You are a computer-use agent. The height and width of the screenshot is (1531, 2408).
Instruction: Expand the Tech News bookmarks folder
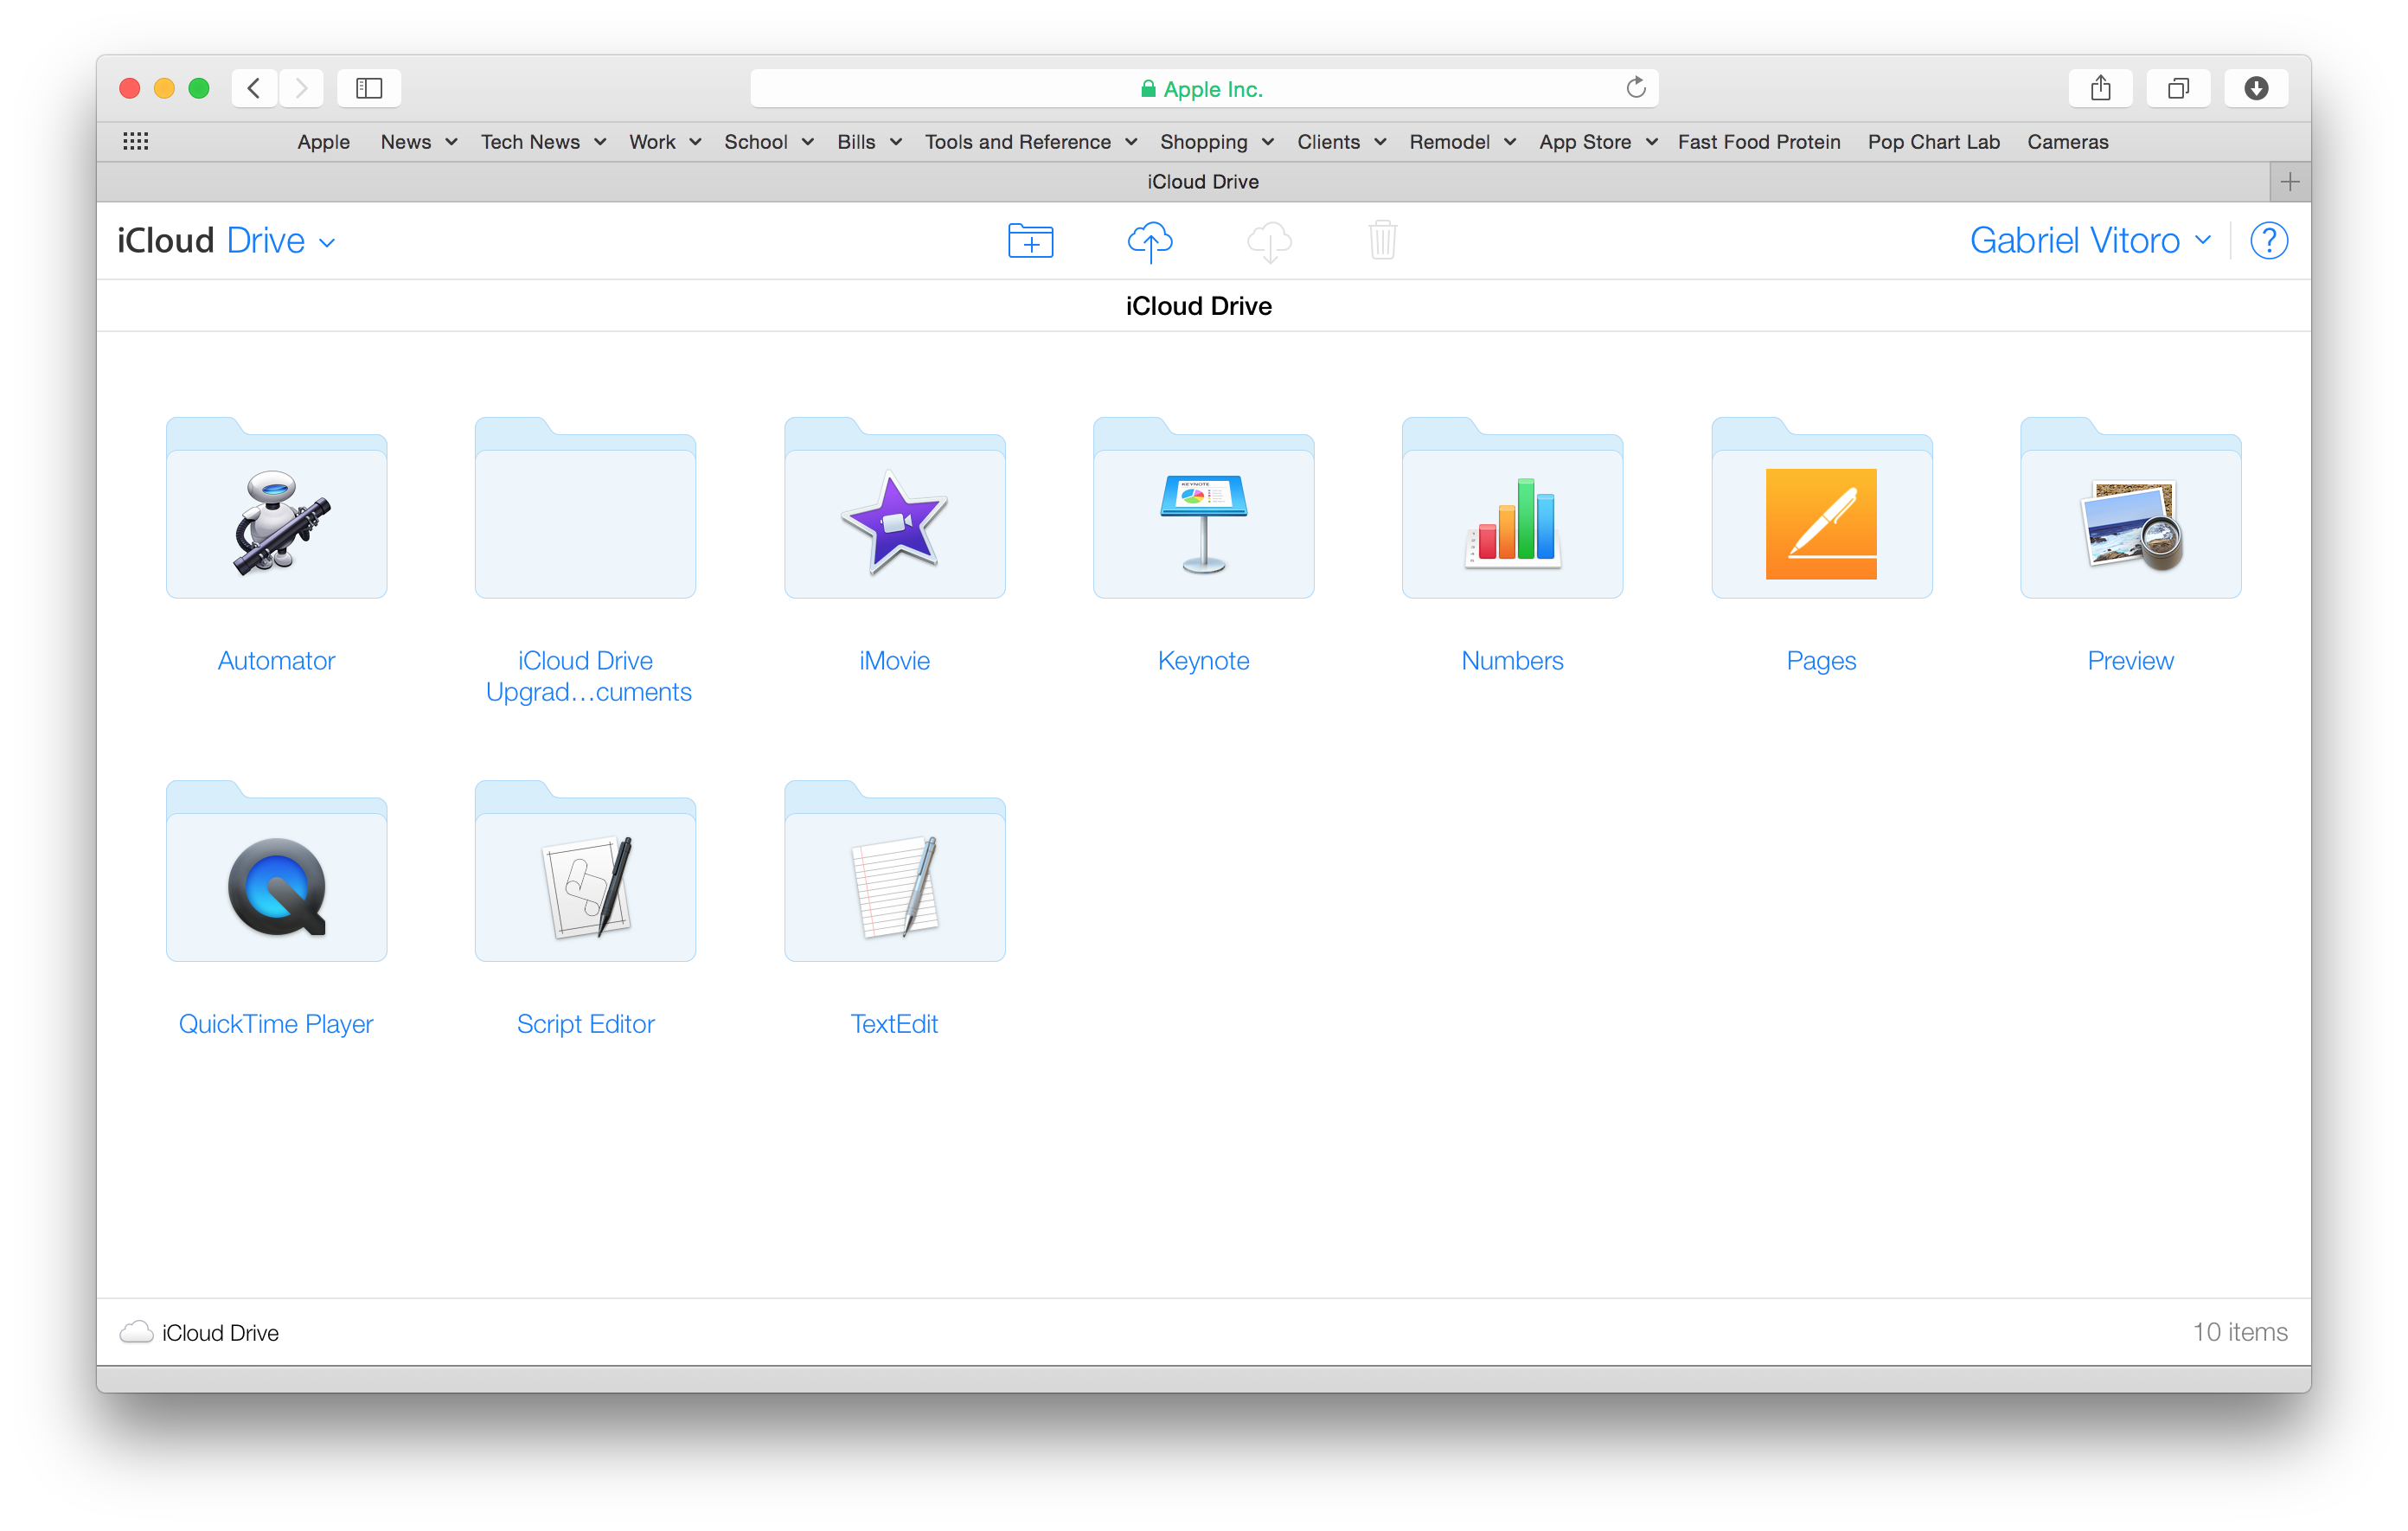point(543,142)
